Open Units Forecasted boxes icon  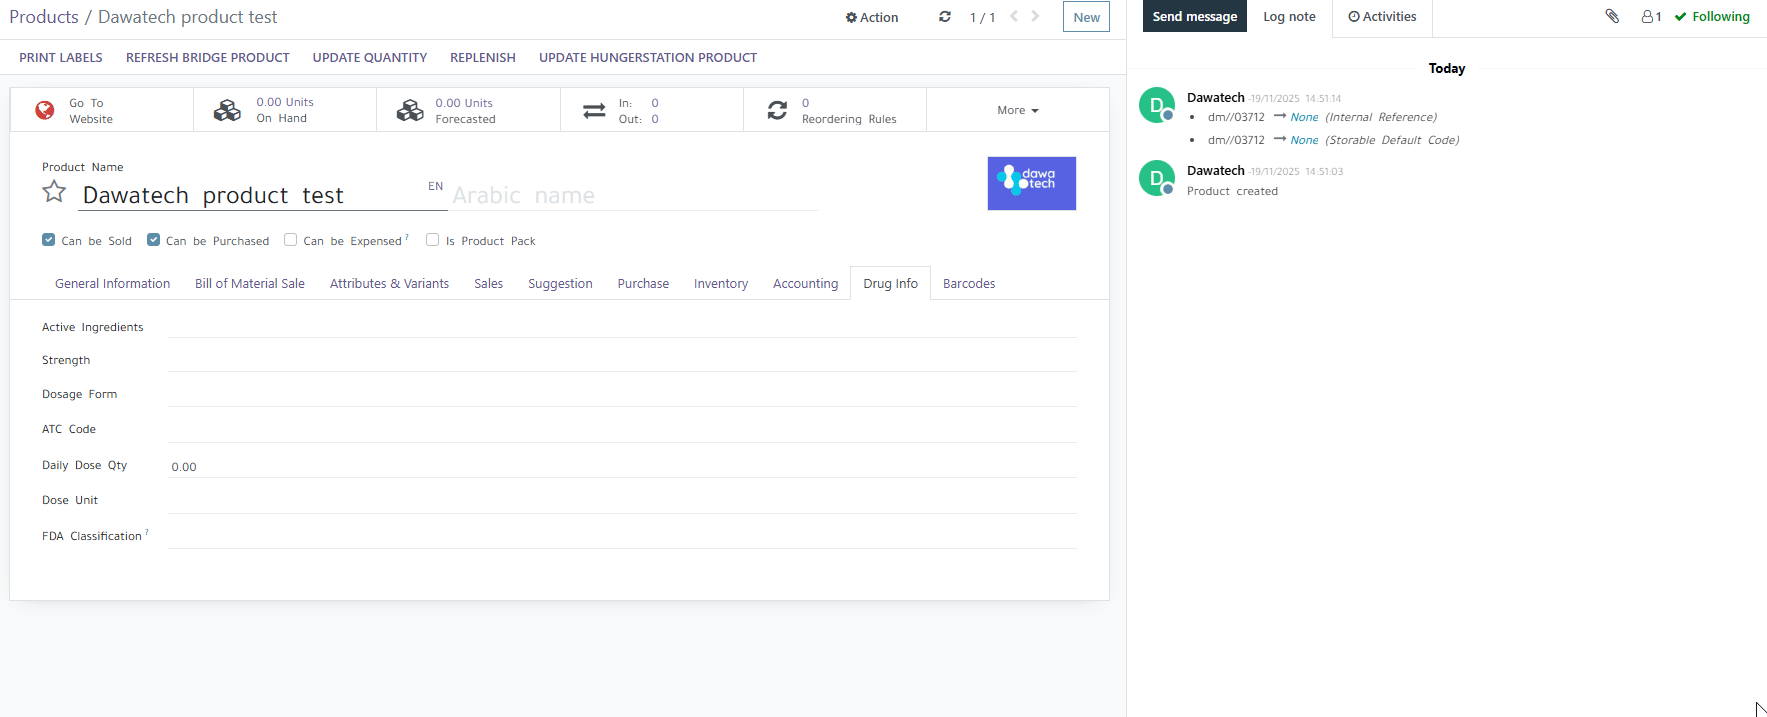coord(410,110)
